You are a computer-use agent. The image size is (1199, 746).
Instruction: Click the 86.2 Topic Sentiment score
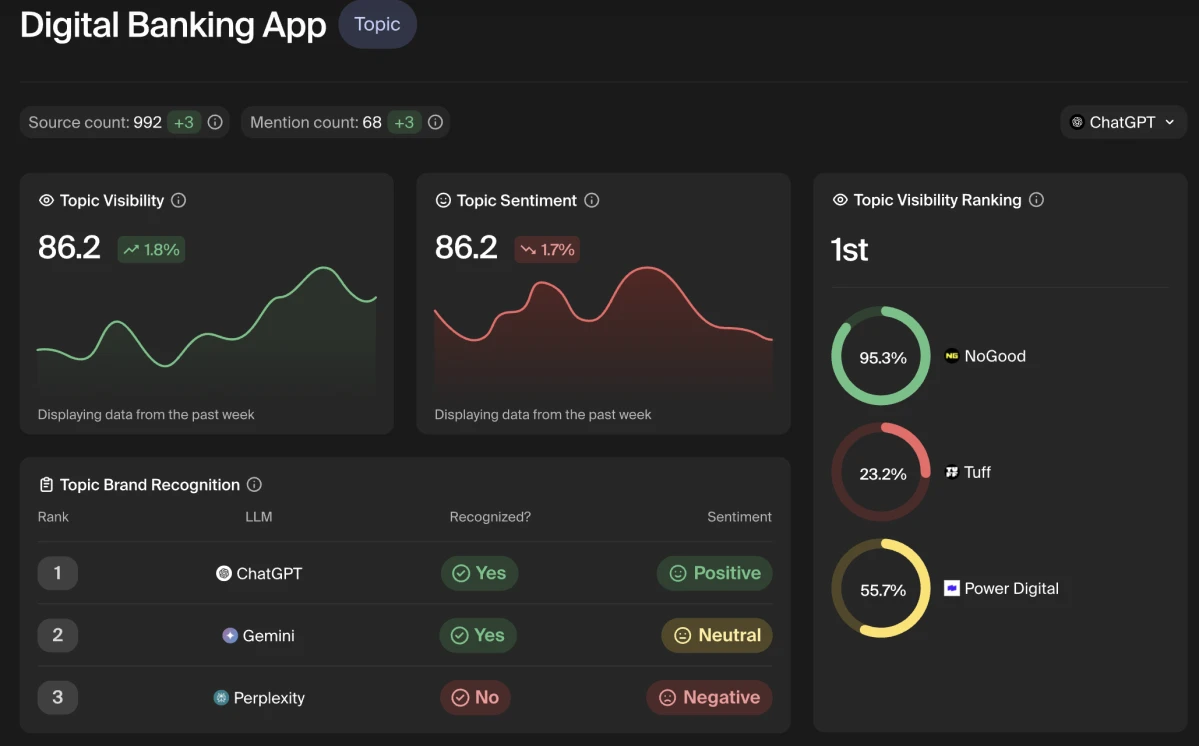[466, 248]
